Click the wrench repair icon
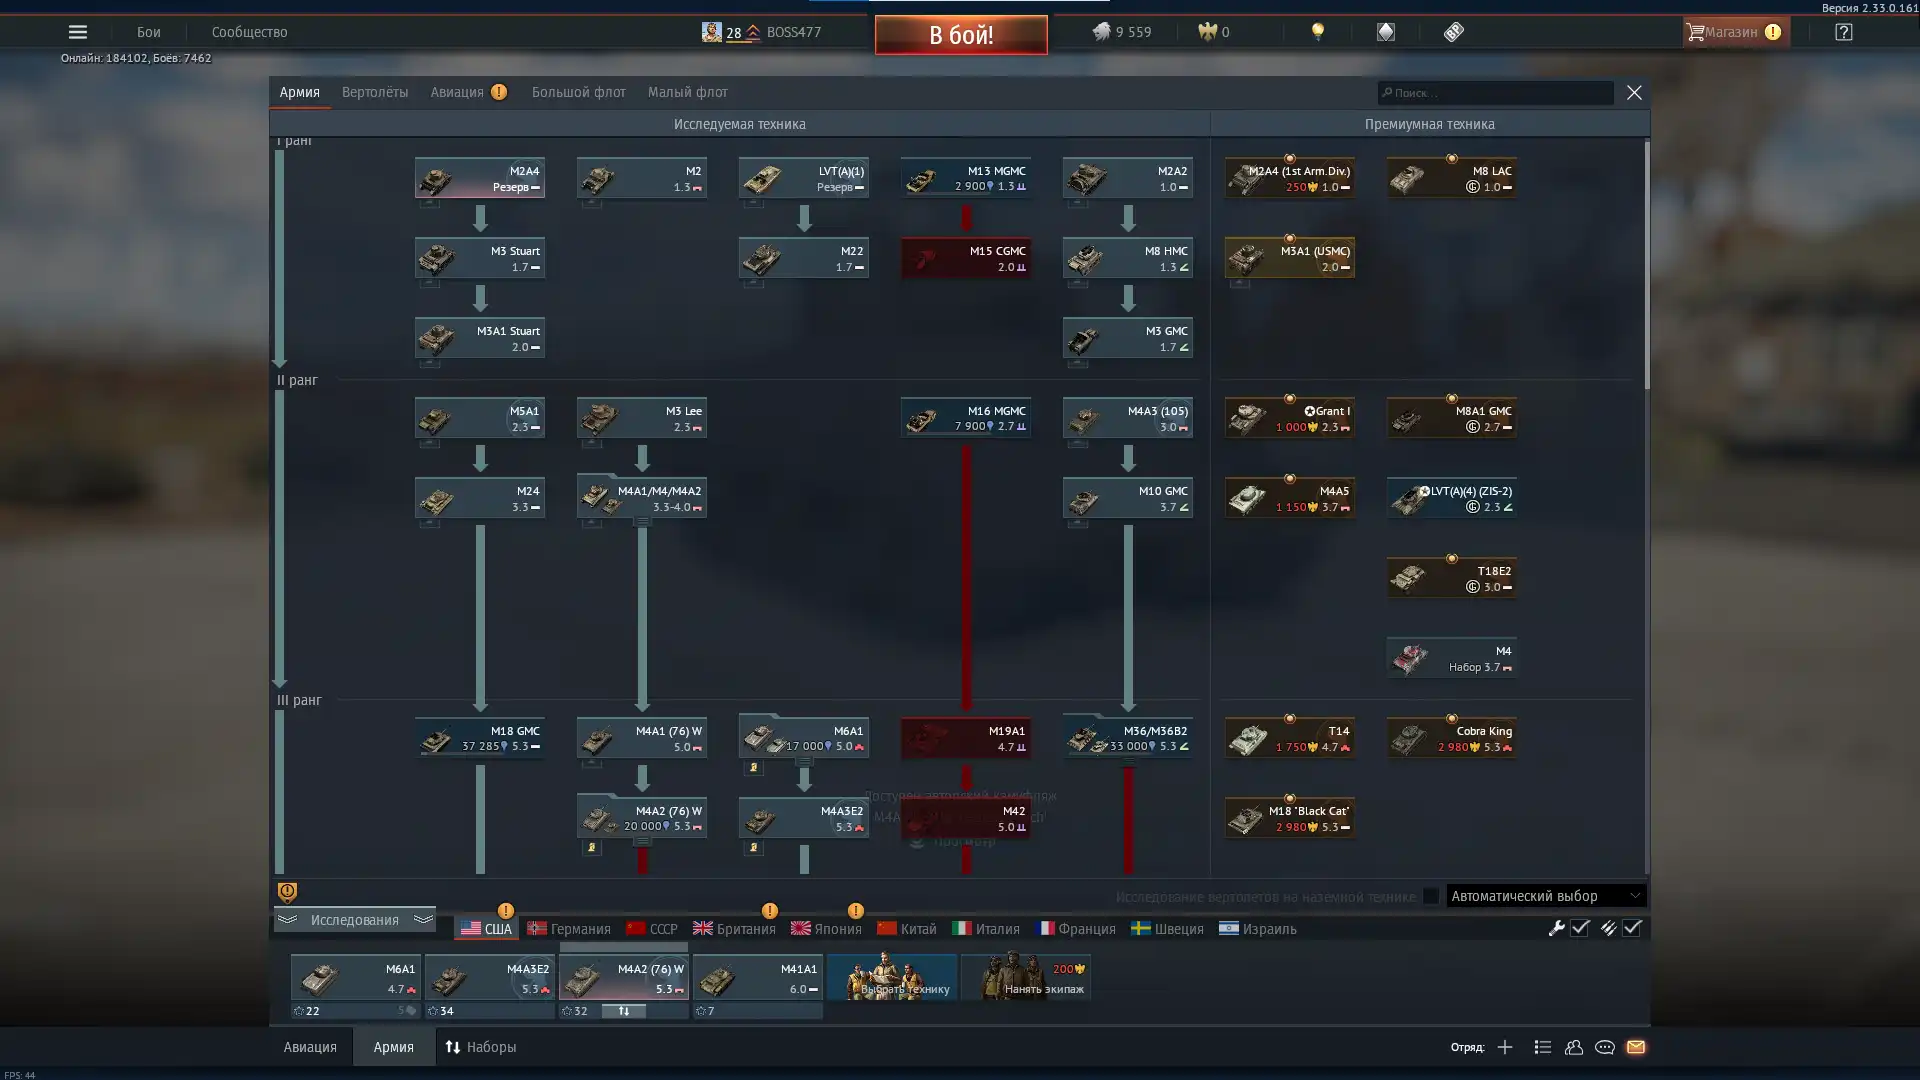Screen dimensions: 1920x1080 tap(1556, 928)
